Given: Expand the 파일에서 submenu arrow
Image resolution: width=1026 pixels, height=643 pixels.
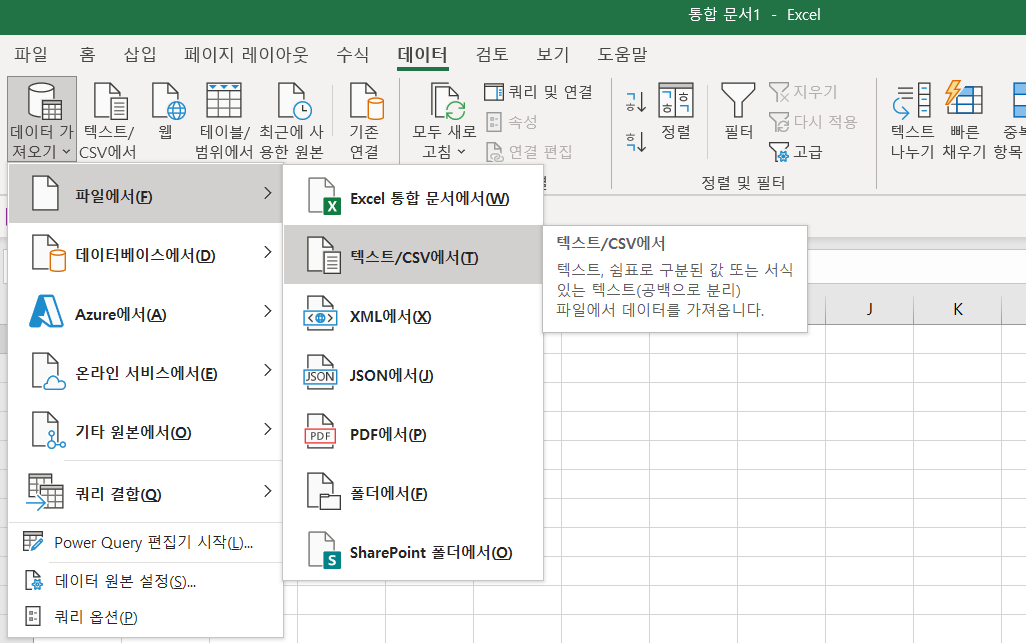Looking at the screenshot, I should point(267,194).
